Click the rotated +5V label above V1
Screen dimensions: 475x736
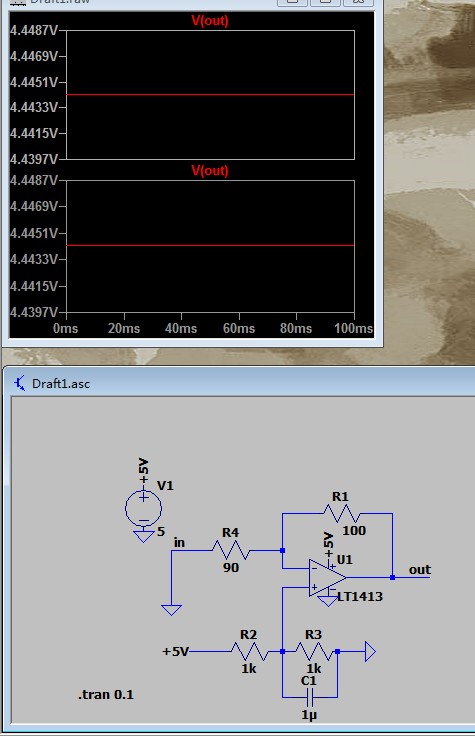pyautogui.click(x=144, y=470)
